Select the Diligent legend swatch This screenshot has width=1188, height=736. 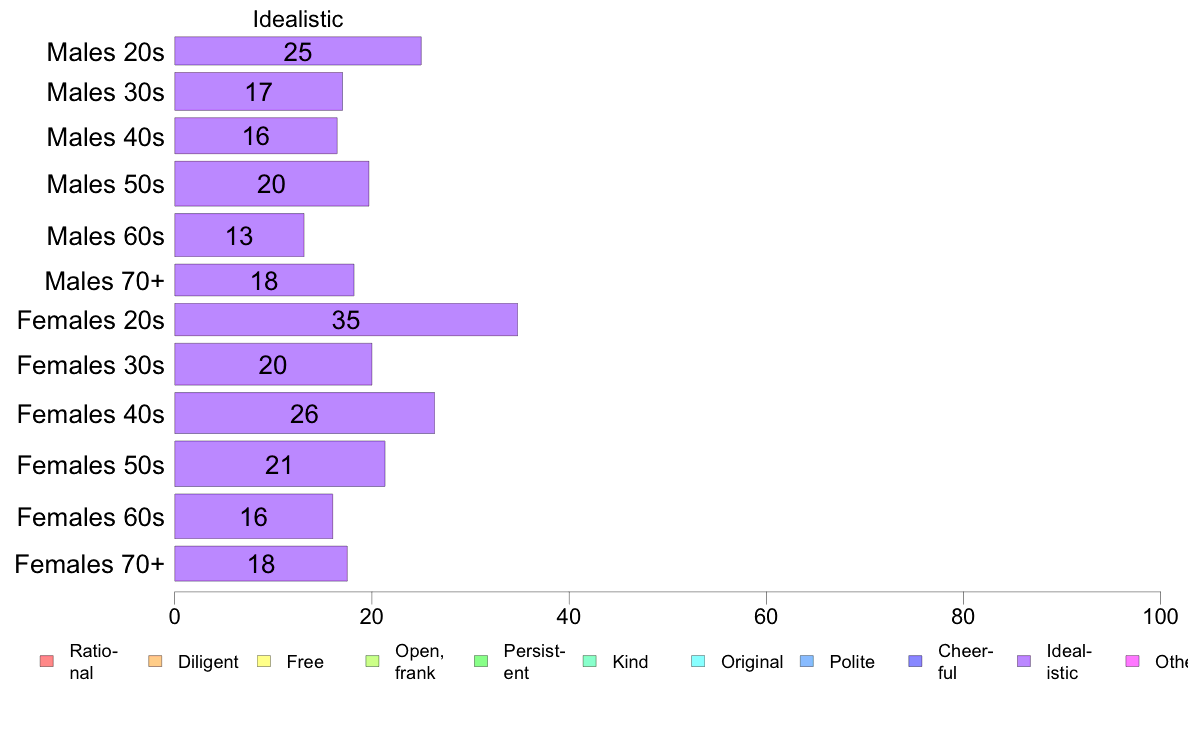(x=155, y=662)
